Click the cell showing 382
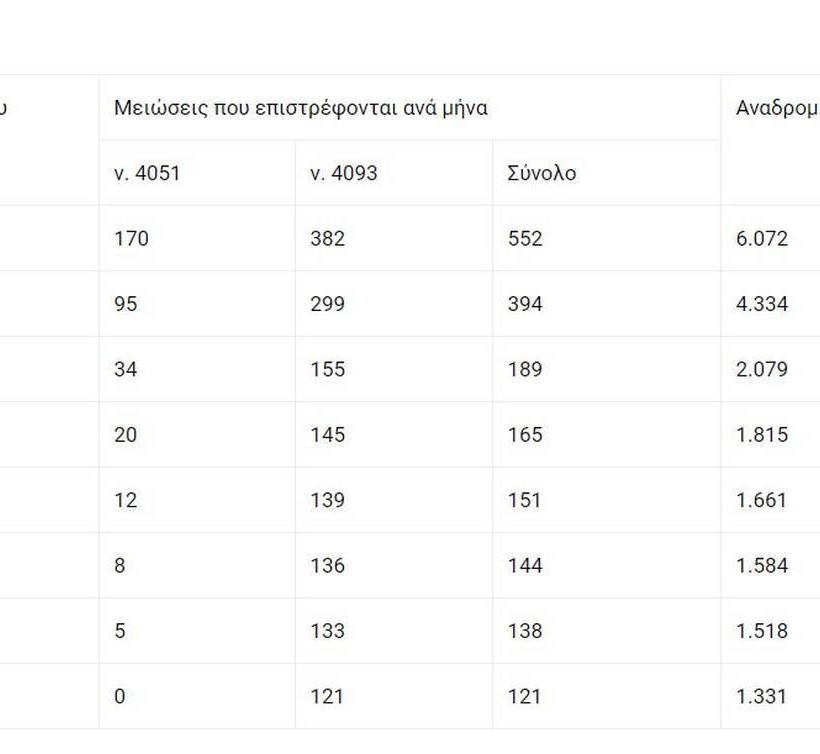The image size is (820, 754). click(327, 238)
